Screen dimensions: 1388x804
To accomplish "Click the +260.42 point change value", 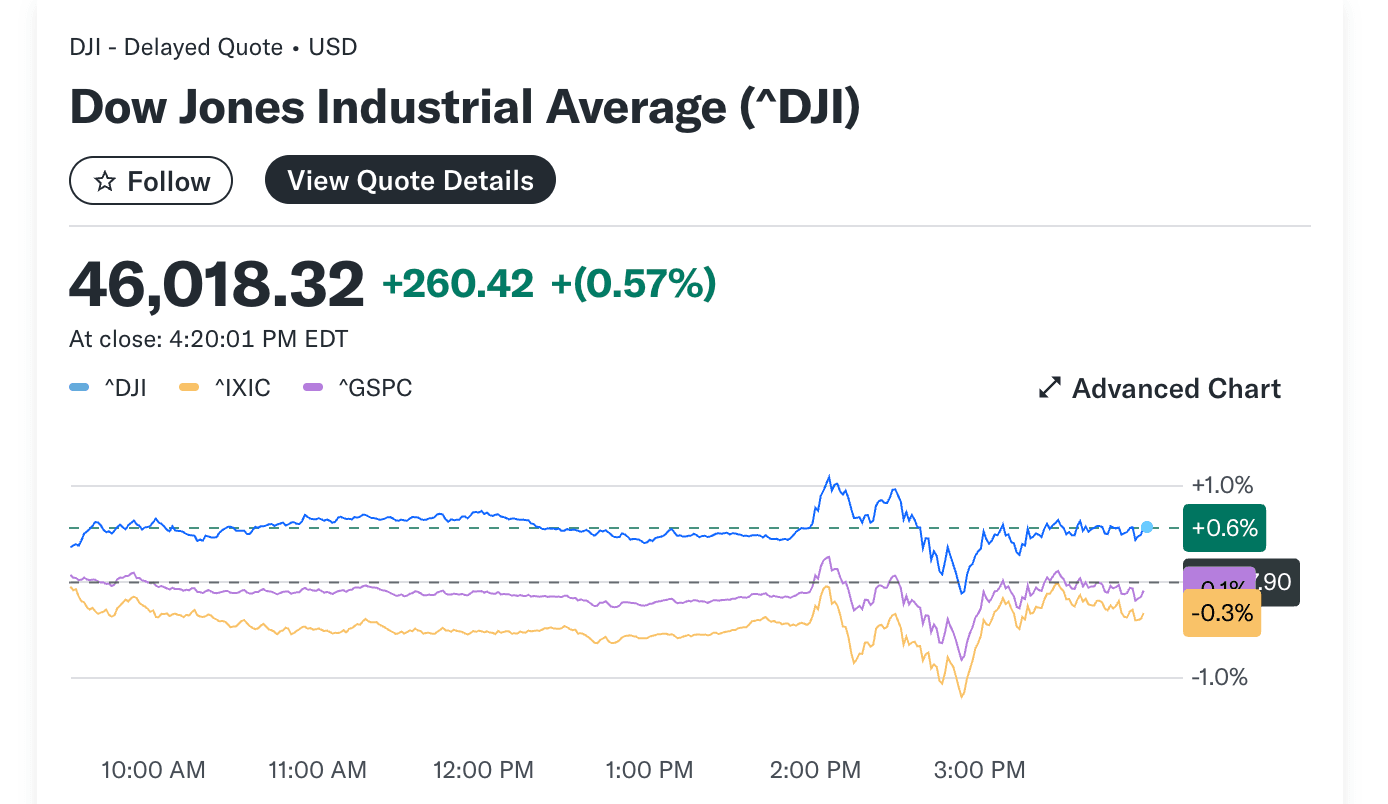I will (x=458, y=284).
